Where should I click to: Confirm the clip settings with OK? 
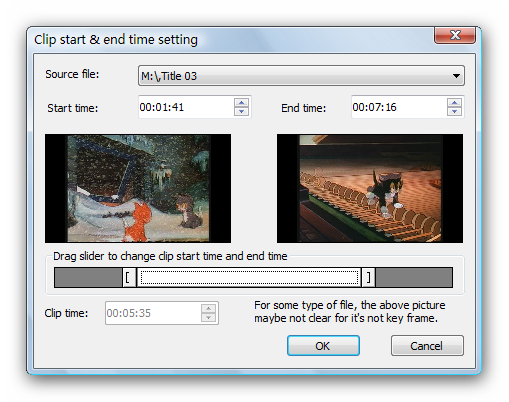pyautogui.click(x=323, y=346)
